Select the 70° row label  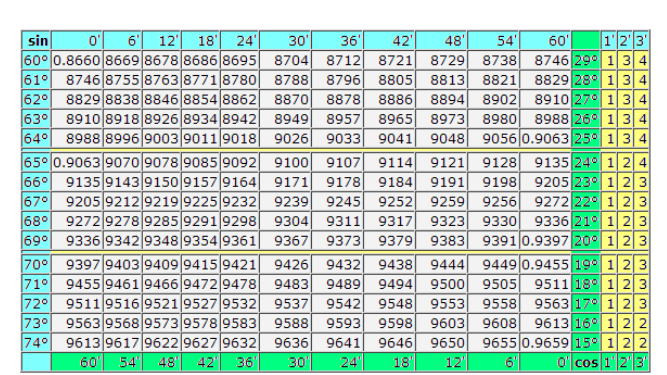pos(36,264)
